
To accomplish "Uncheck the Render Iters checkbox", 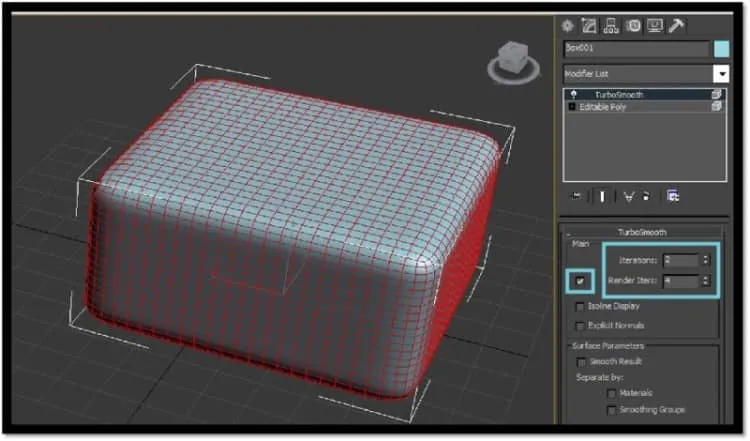I will [x=580, y=281].
